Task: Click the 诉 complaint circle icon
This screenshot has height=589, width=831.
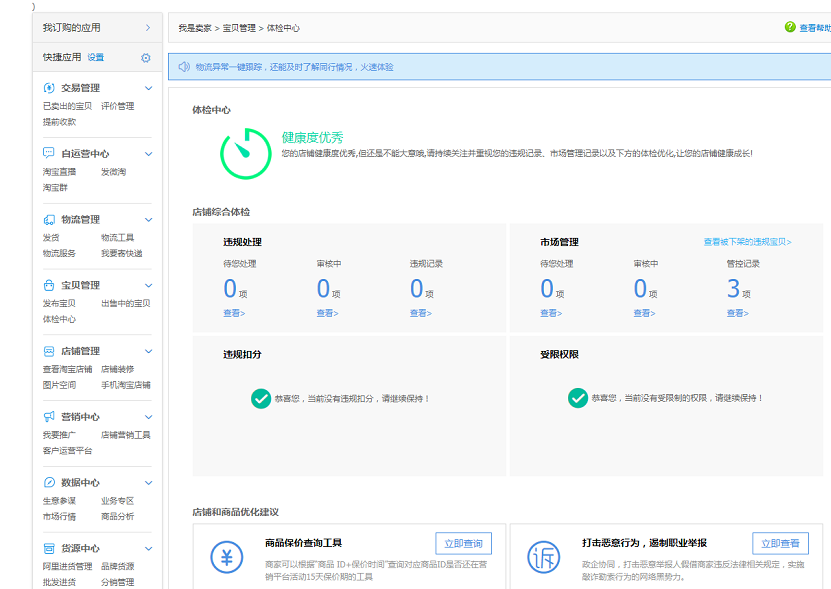Action: [x=544, y=557]
